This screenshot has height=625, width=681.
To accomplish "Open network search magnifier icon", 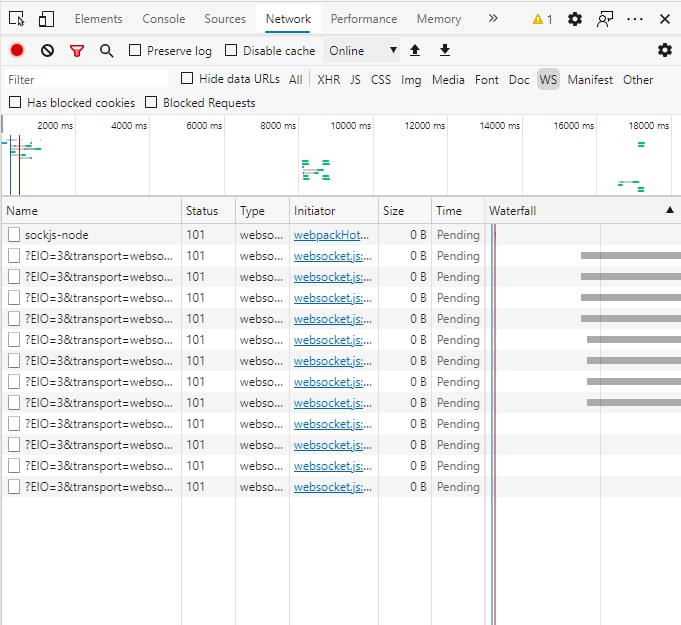I will pyautogui.click(x=106, y=51).
